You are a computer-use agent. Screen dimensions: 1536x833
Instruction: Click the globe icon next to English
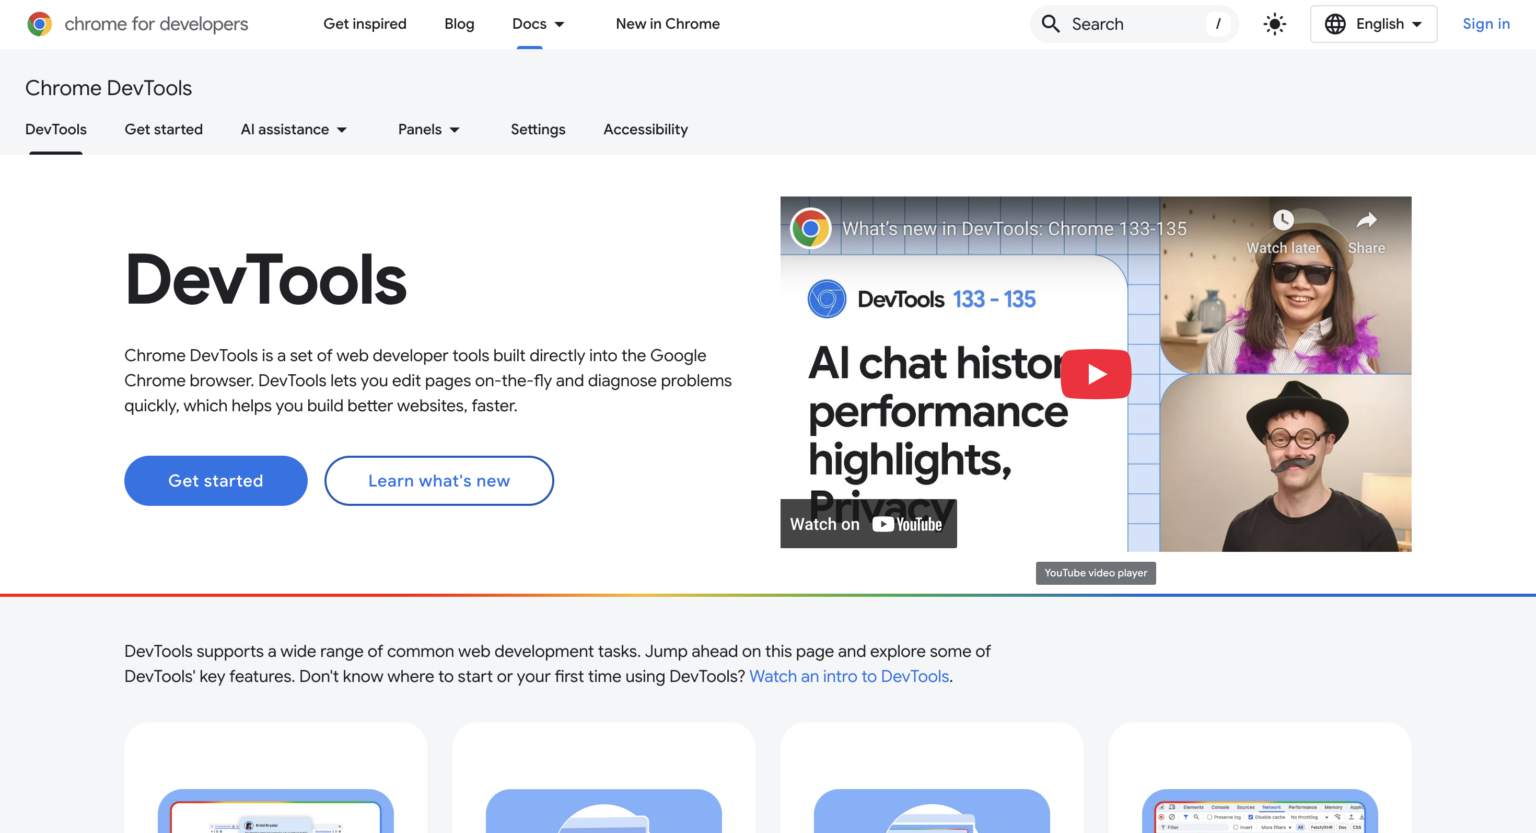click(1335, 23)
